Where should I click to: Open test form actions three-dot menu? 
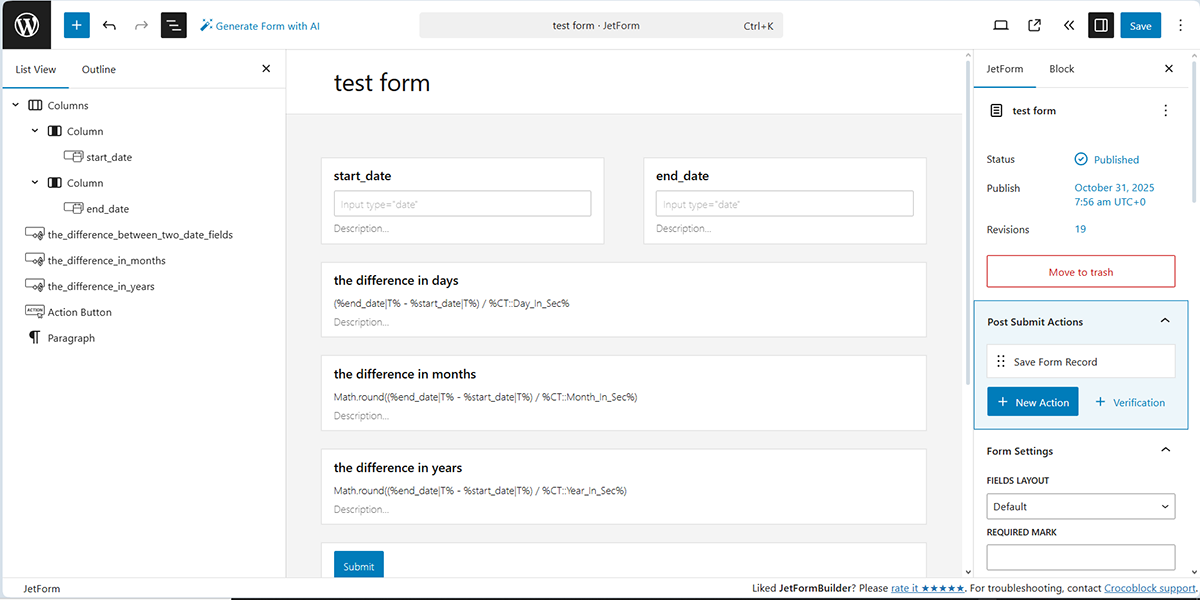click(x=1165, y=111)
